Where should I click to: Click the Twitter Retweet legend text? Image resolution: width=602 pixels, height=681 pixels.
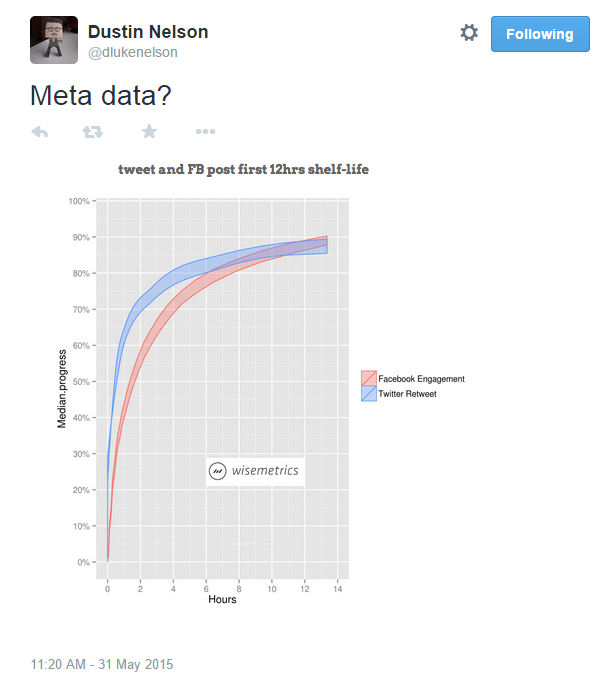pyautogui.click(x=407, y=394)
